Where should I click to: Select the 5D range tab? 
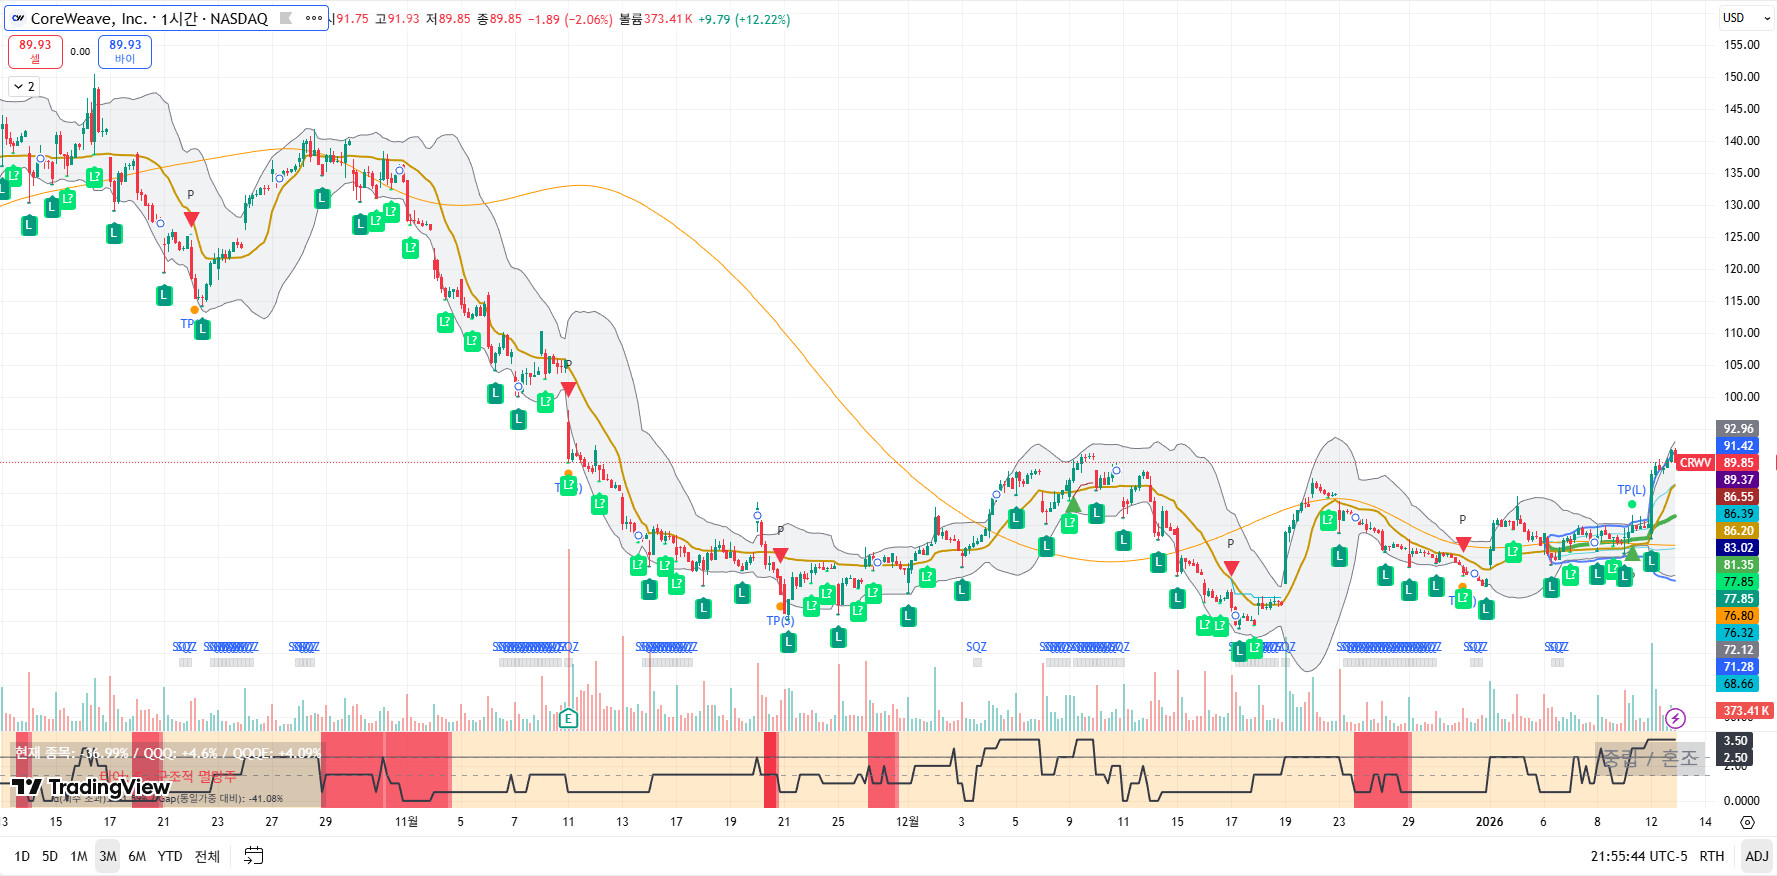point(50,856)
